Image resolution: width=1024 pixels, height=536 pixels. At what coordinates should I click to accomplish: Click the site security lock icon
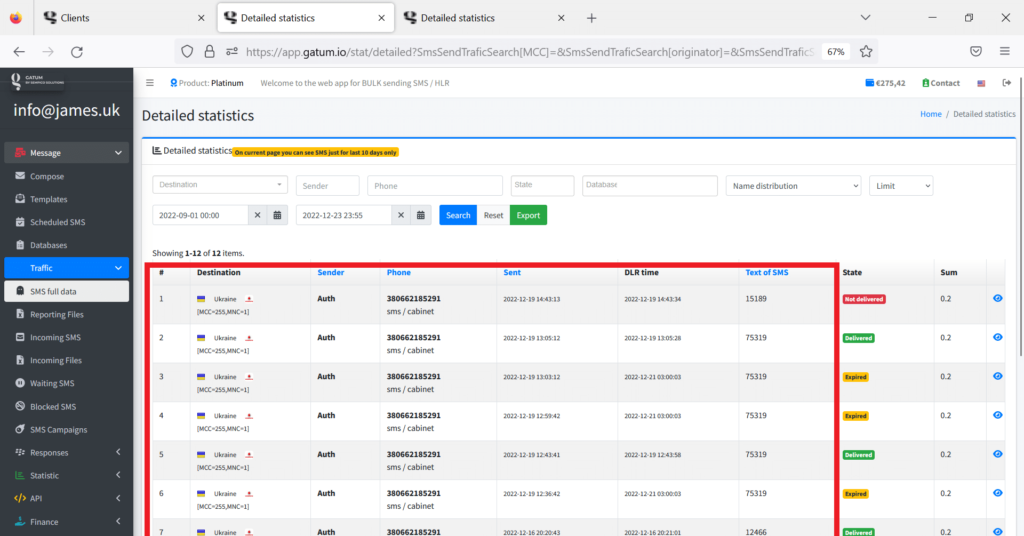pos(209,52)
